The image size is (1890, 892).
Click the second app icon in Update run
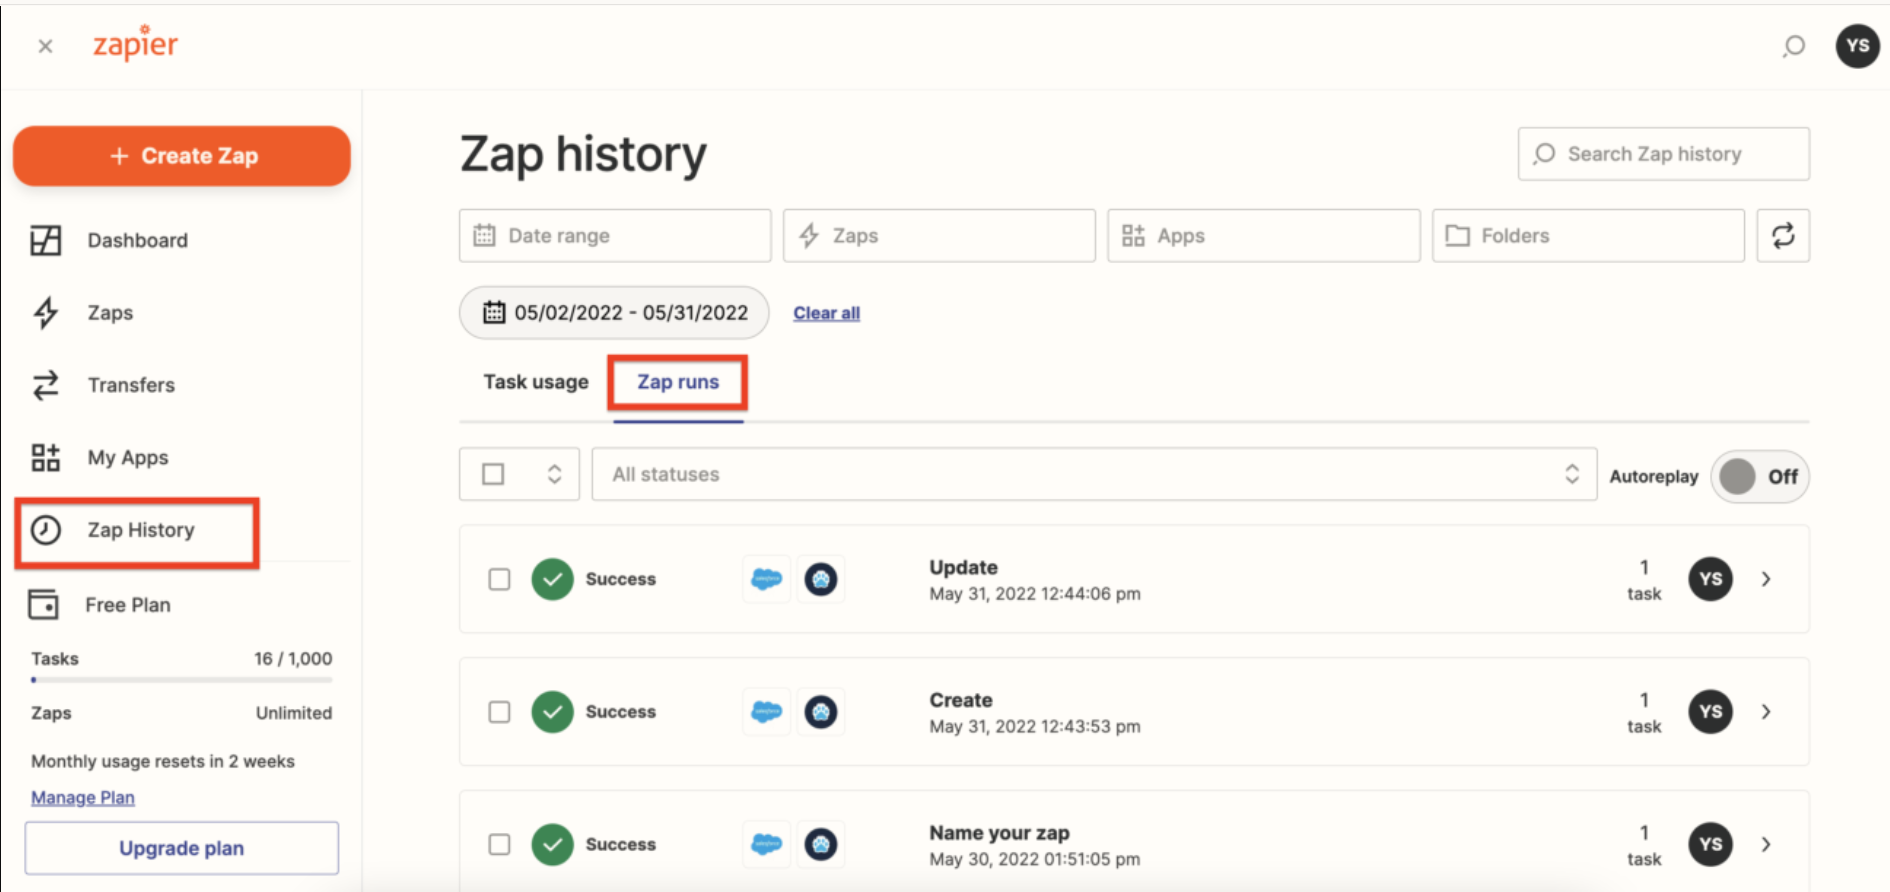[x=821, y=579]
